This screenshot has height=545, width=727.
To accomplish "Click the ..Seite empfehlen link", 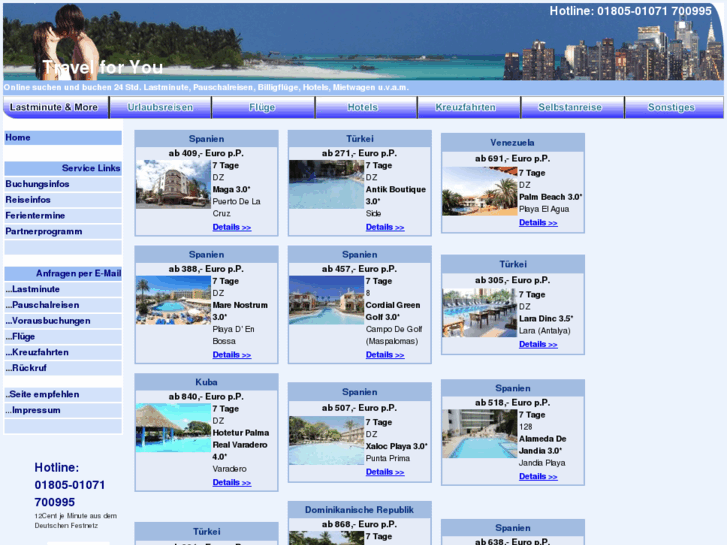I will [63, 395].
